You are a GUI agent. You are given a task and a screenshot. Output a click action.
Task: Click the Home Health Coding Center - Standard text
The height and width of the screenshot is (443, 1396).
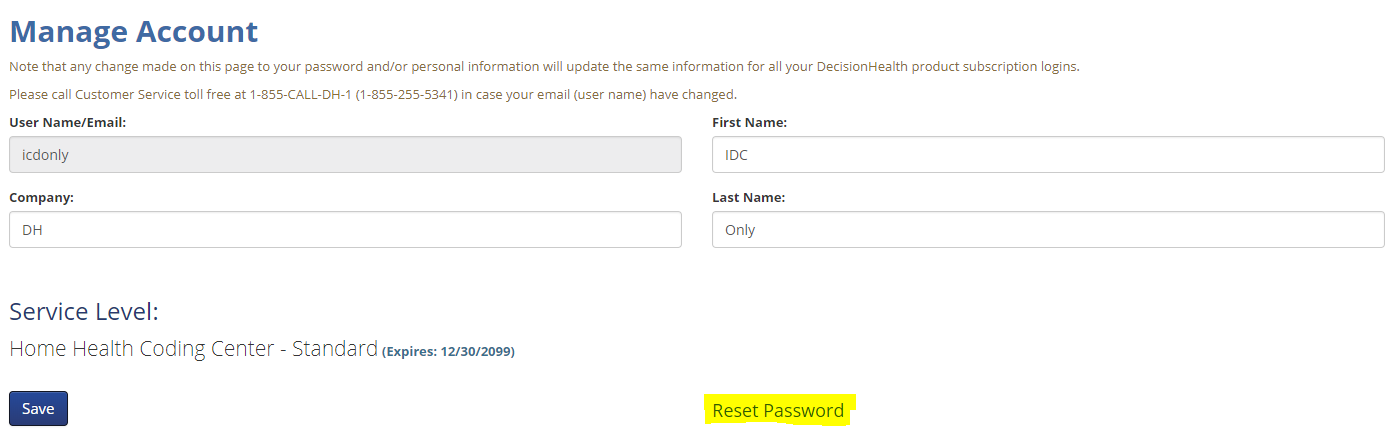point(193,350)
